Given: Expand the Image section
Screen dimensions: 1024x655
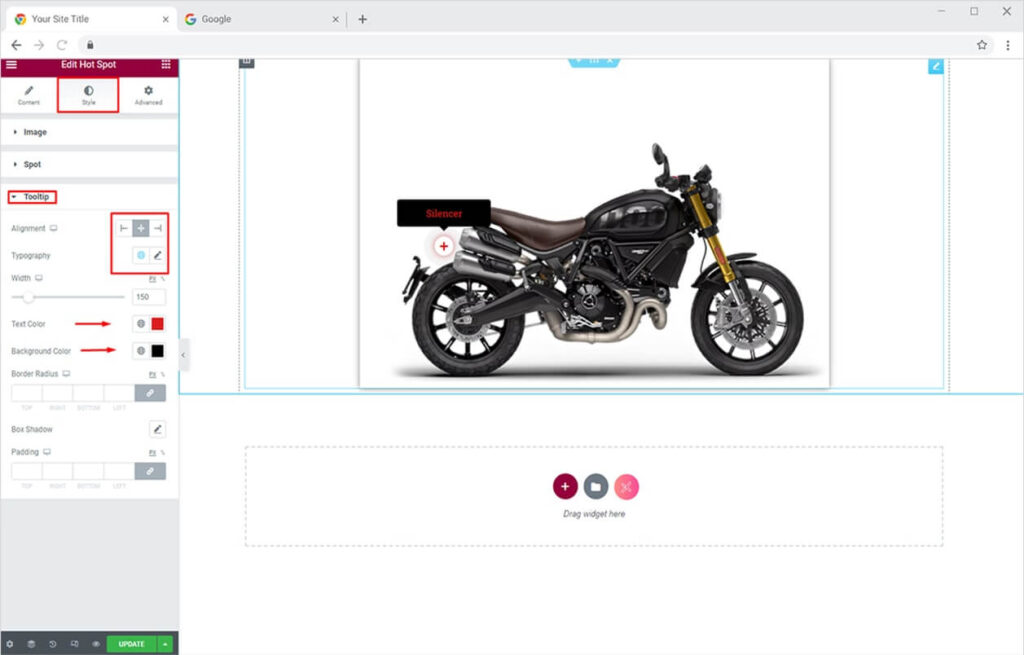Looking at the screenshot, I should [35, 132].
